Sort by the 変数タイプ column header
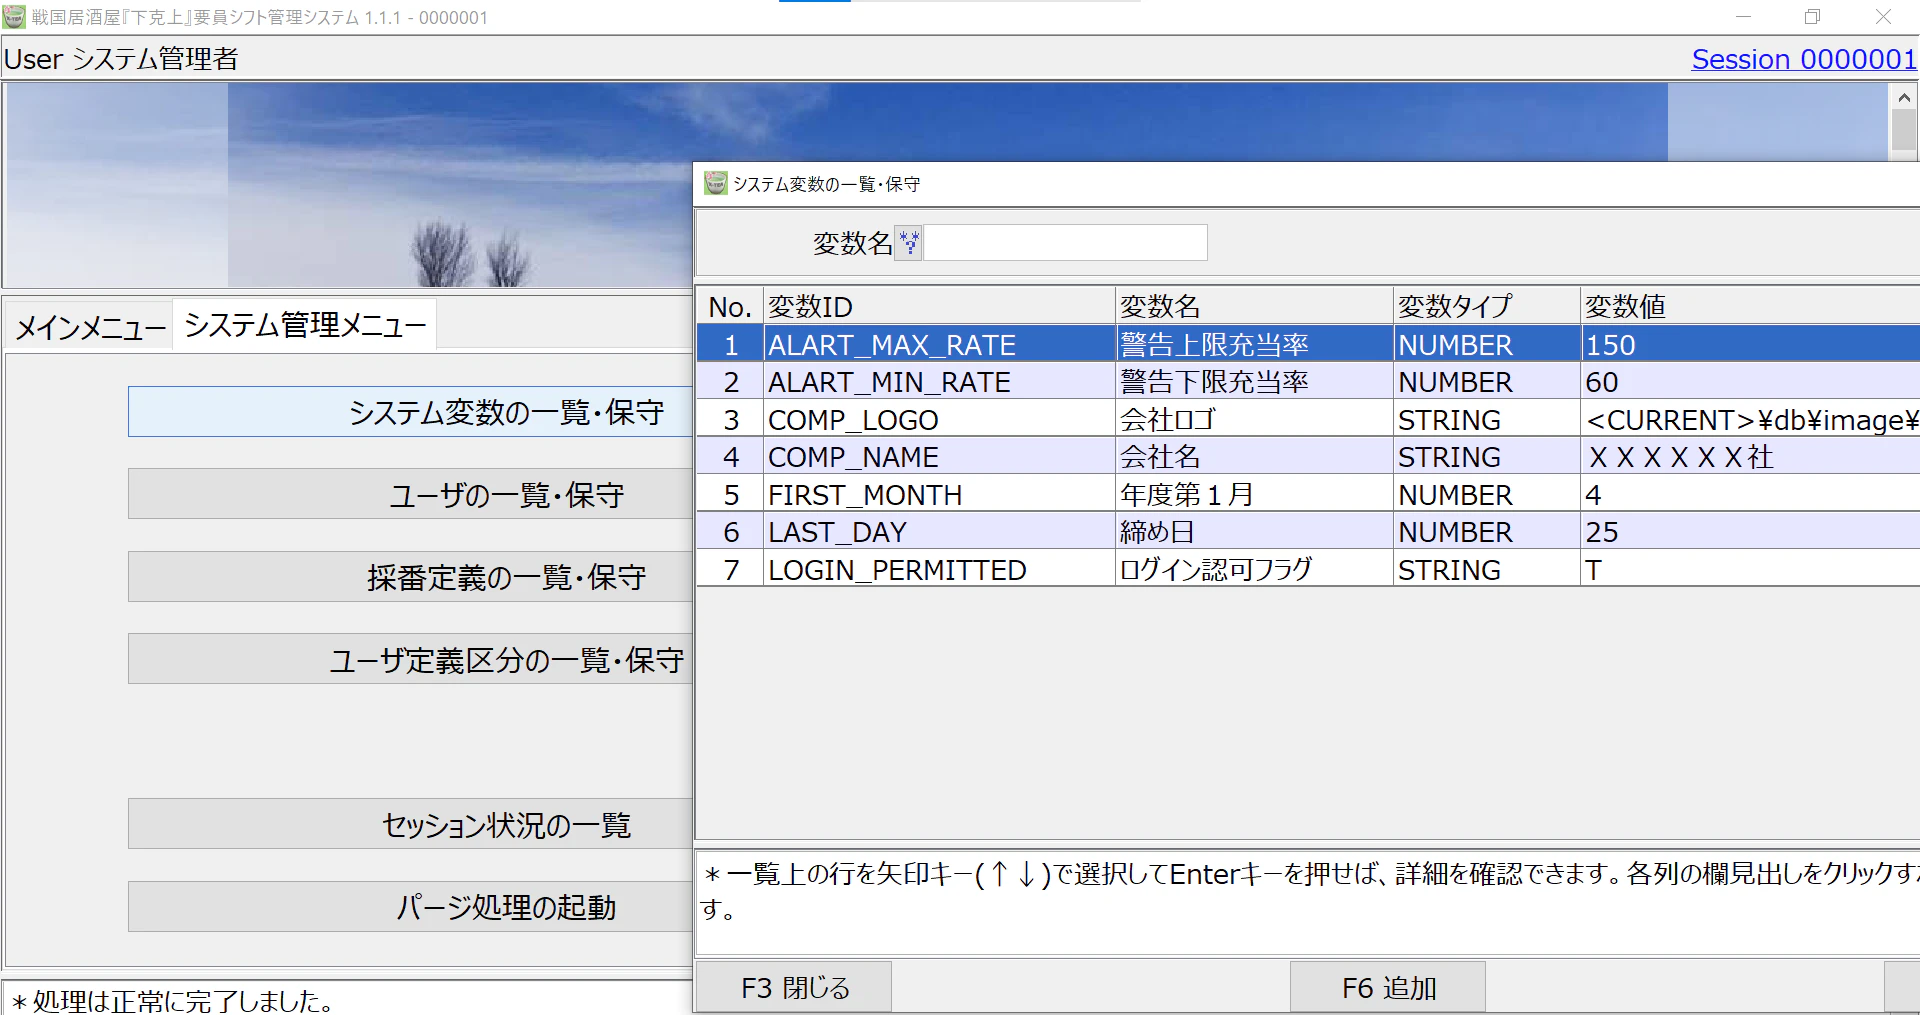This screenshot has width=1920, height=1015. [1487, 306]
